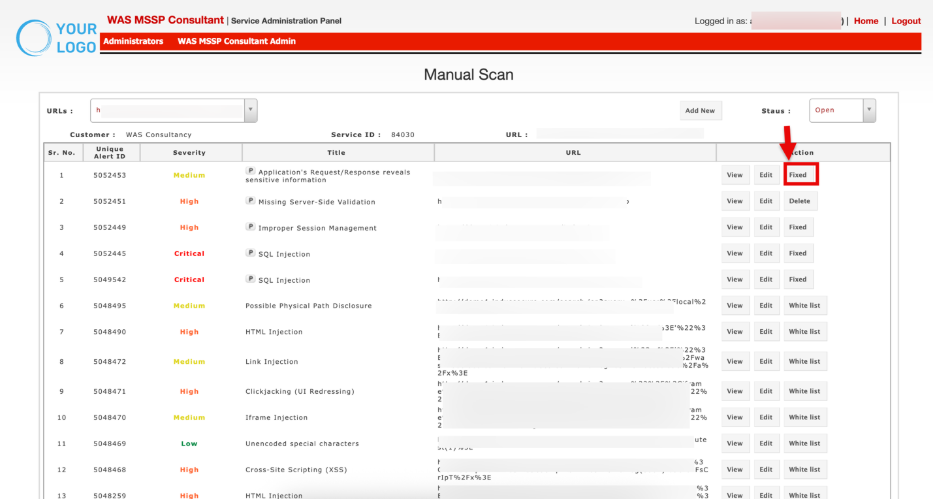Open WAS MSSP Consultant Admin menu

(236, 41)
